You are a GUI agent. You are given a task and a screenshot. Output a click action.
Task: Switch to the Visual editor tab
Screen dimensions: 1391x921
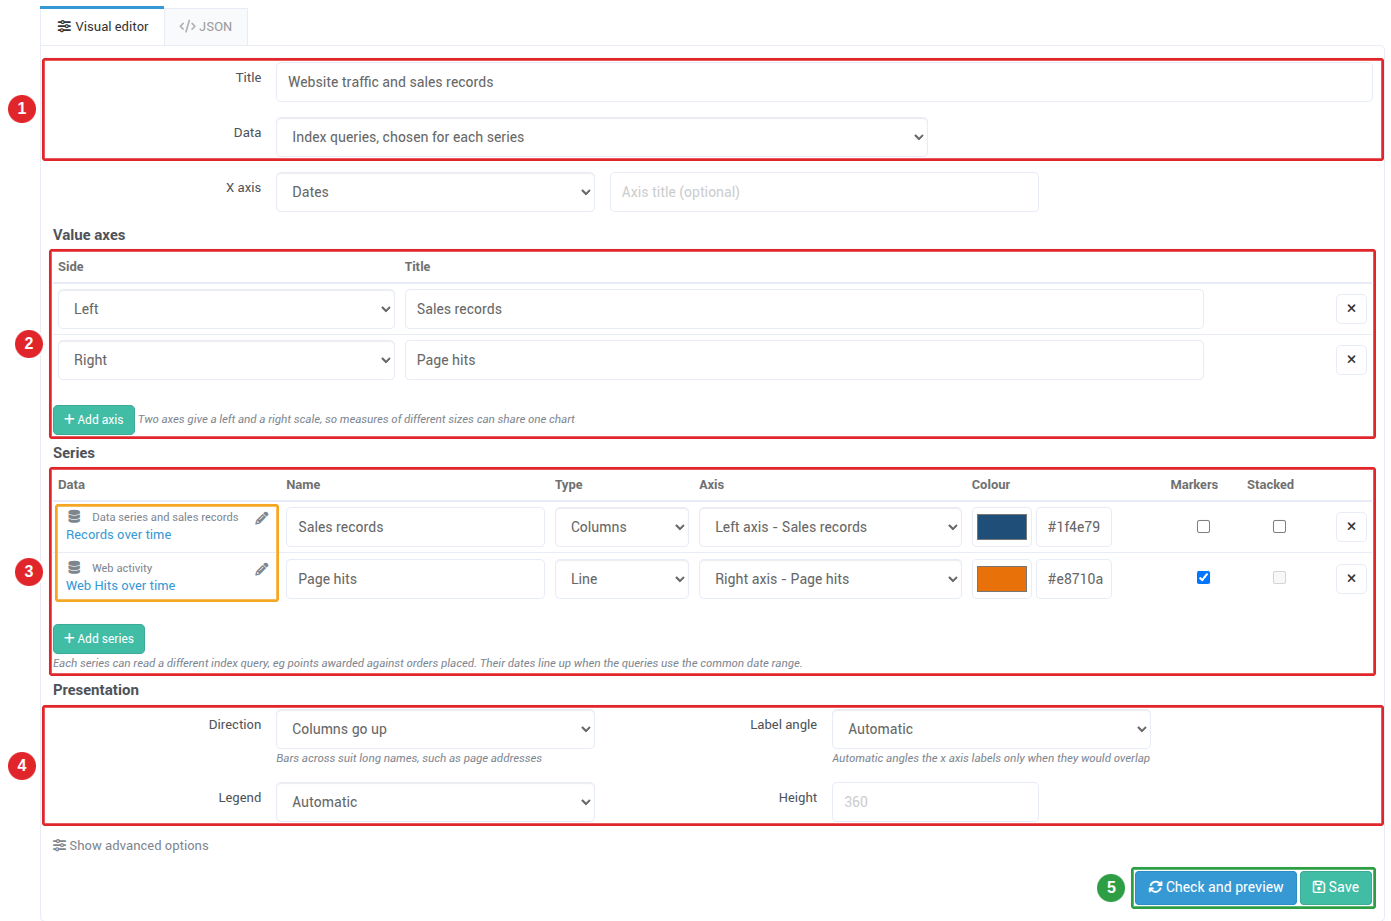[x=102, y=27]
